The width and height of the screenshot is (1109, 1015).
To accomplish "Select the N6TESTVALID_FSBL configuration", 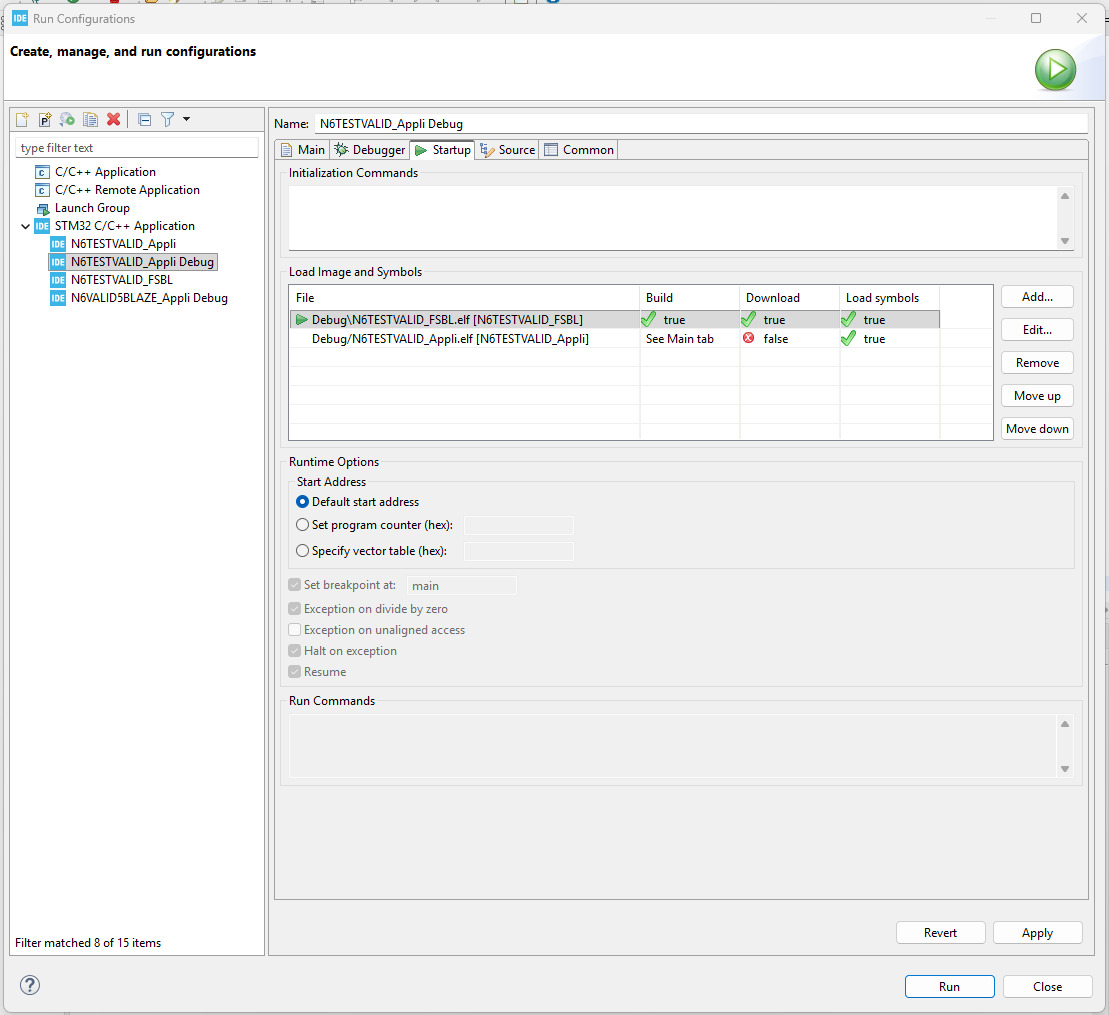I will [122, 280].
